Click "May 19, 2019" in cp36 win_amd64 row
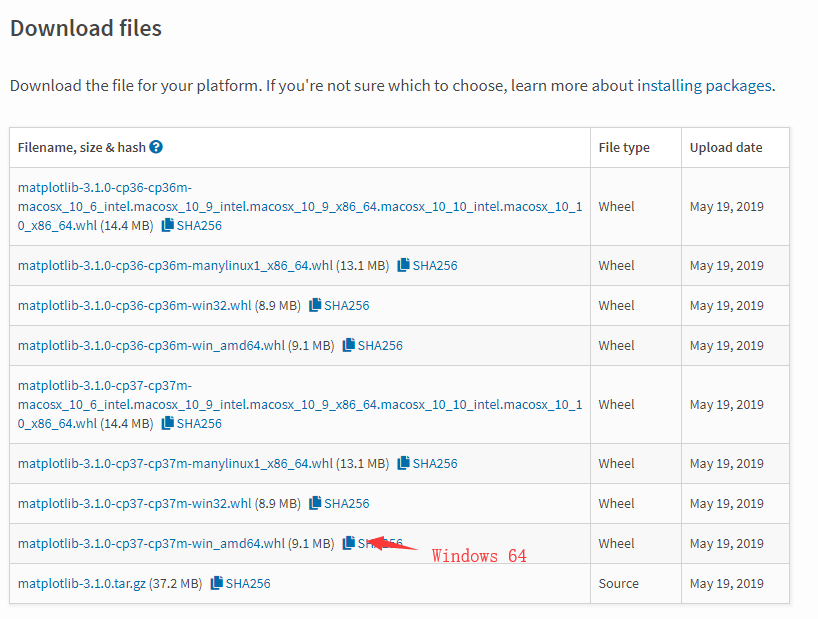Image resolution: width=818 pixels, height=619 pixels. [x=727, y=345]
